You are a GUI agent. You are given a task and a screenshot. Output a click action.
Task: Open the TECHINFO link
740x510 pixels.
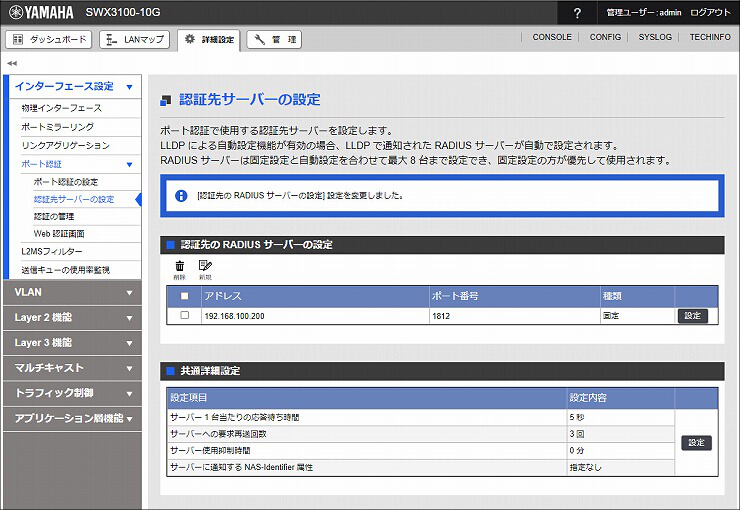(x=710, y=37)
